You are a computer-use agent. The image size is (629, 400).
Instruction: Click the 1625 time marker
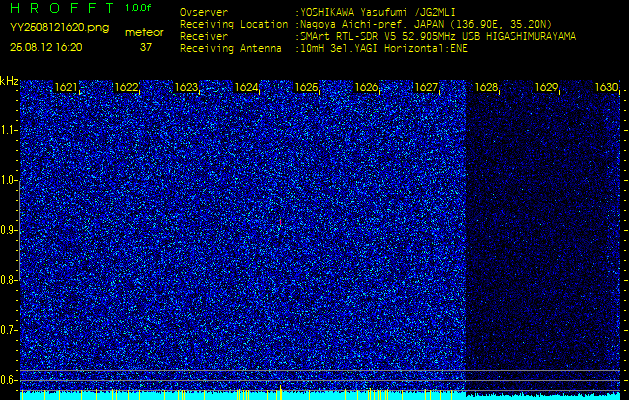[x=306, y=87]
